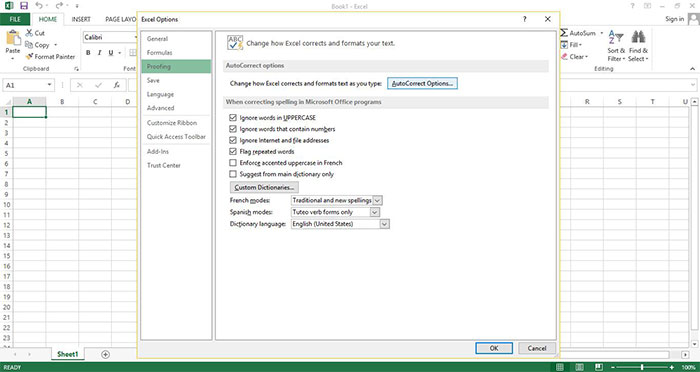Uncheck Flag repeated words
The image size is (700, 372).
point(233,152)
